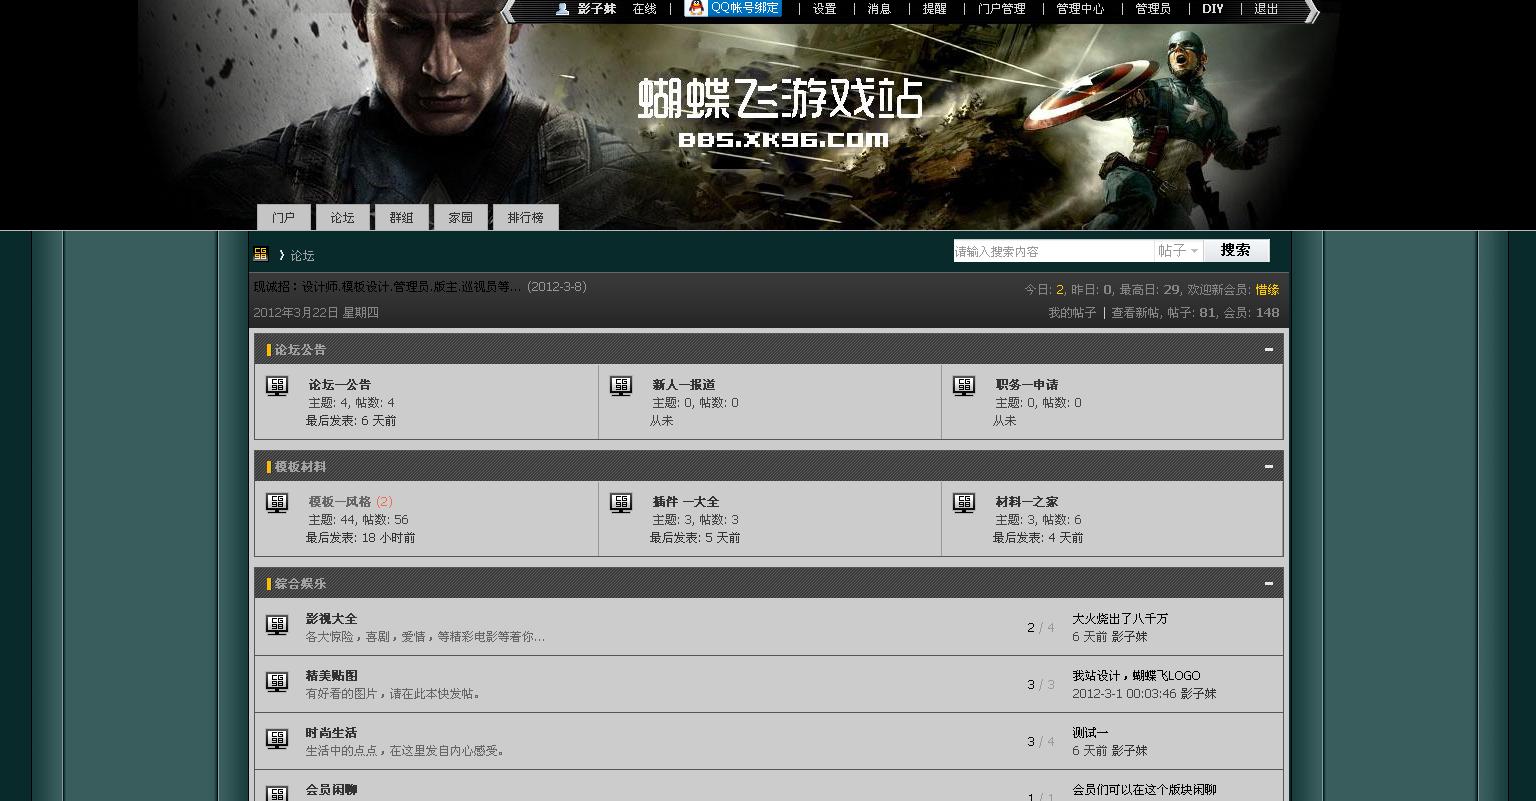Open new member 惜缘's profile
Image resolution: width=1536 pixels, height=801 pixels.
click(x=1267, y=290)
